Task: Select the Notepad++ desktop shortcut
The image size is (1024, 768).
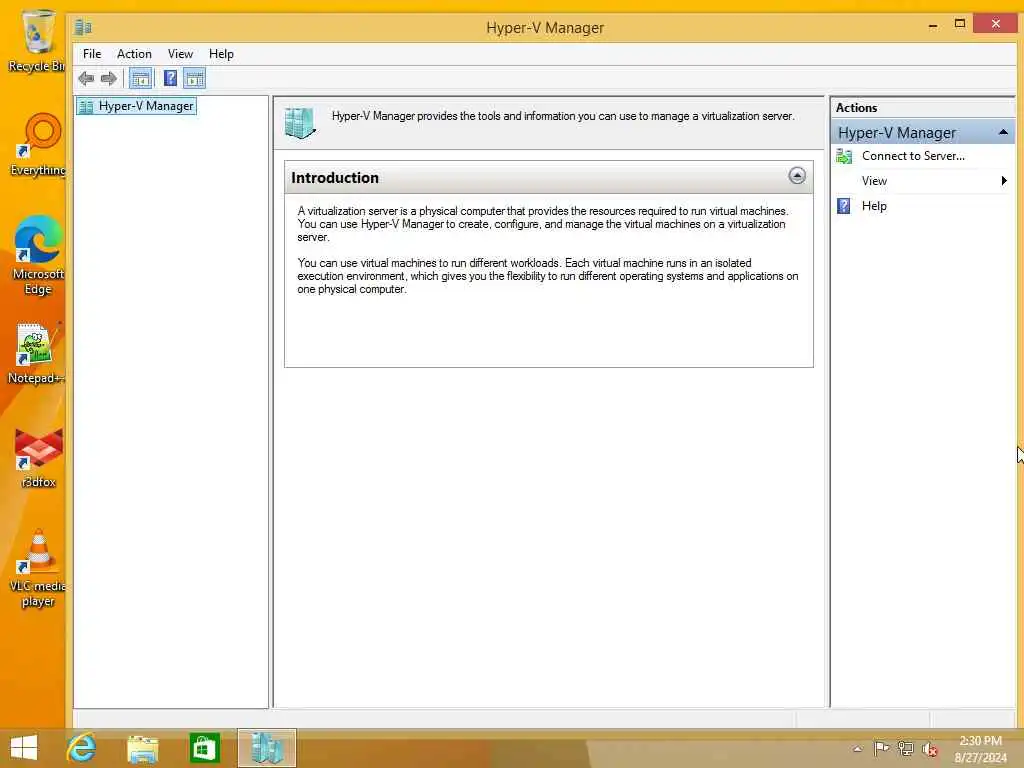Action: tap(35, 353)
